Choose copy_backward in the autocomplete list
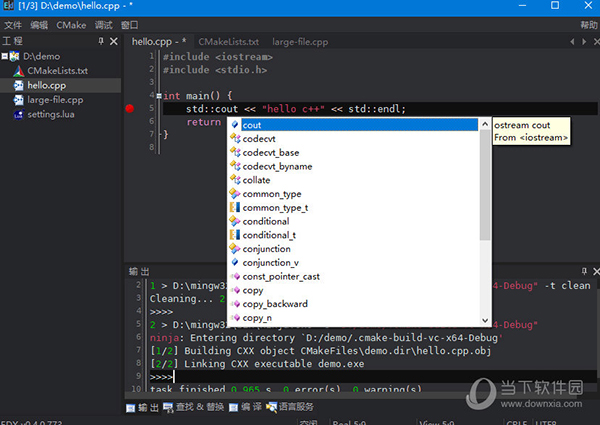Screen dimensions: 600x425 click(x=354, y=304)
